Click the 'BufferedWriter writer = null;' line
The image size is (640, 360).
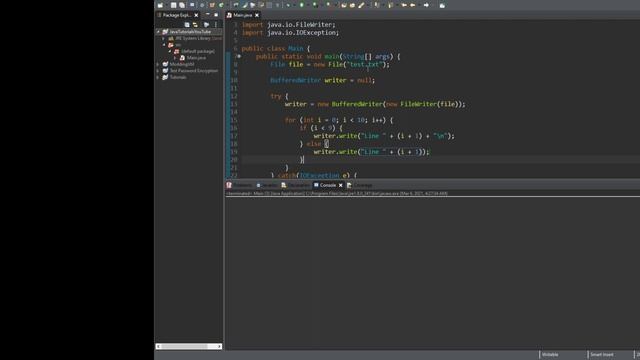tap(322, 80)
